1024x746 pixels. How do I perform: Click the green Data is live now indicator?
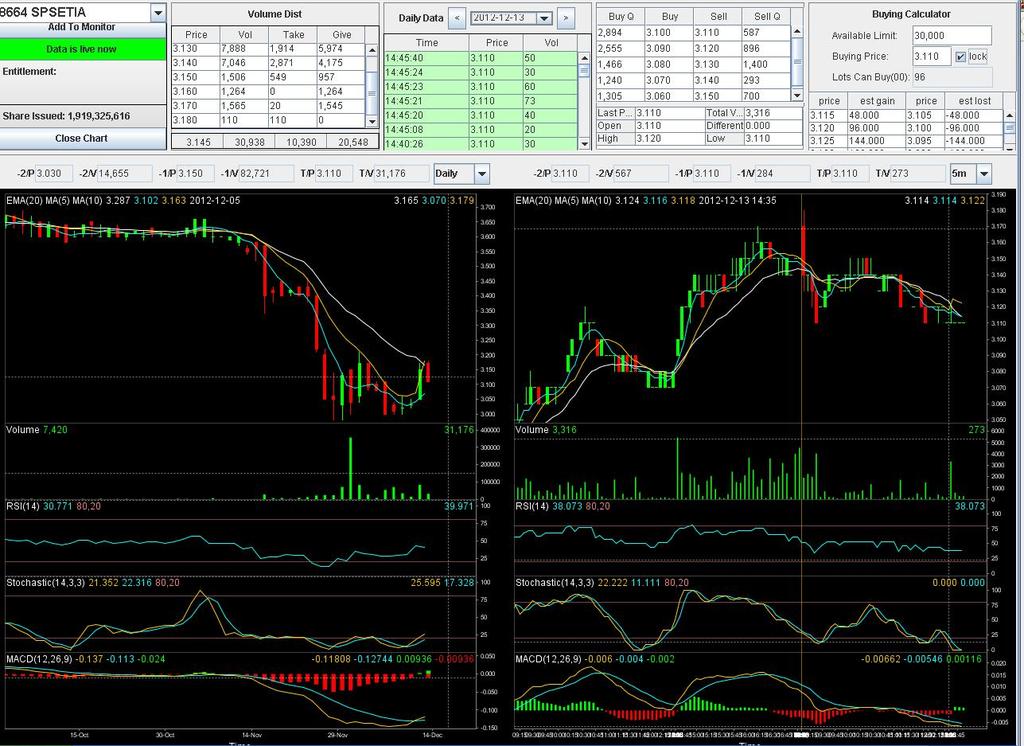pyautogui.click(x=82, y=49)
